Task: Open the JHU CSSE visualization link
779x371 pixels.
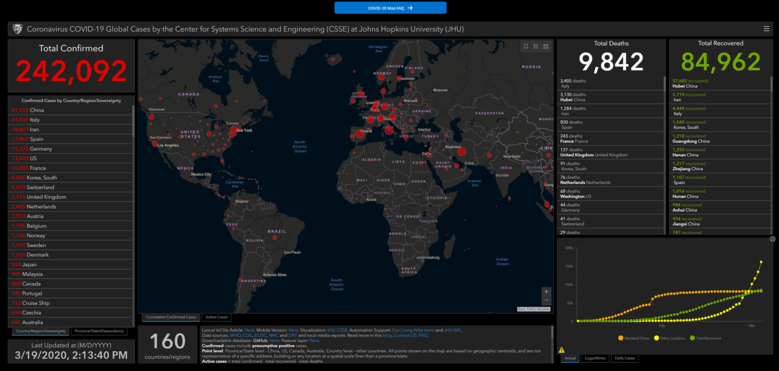Action: click(336, 329)
